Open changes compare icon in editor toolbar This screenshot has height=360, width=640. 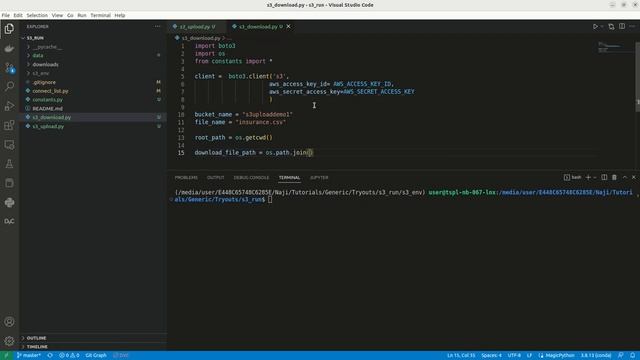click(611, 27)
